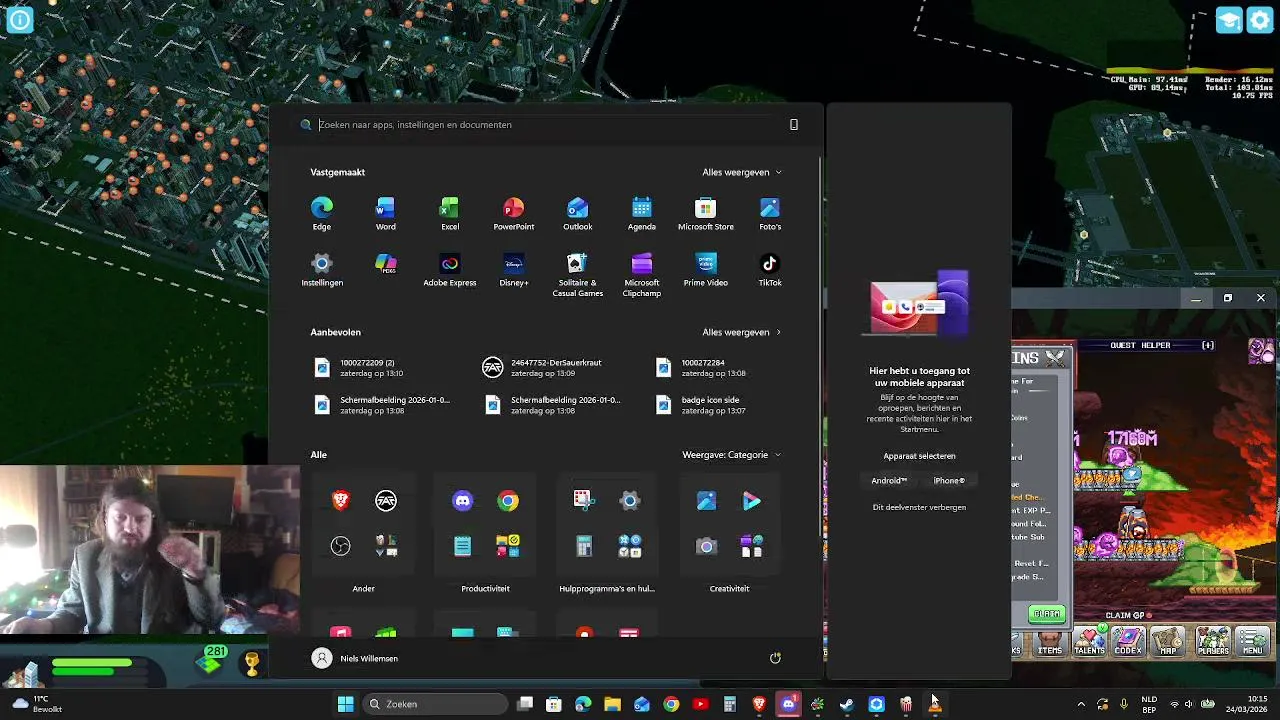The width and height of the screenshot is (1280, 720).
Task: Open the game Menu tab
Action: [x=1253, y=642]
